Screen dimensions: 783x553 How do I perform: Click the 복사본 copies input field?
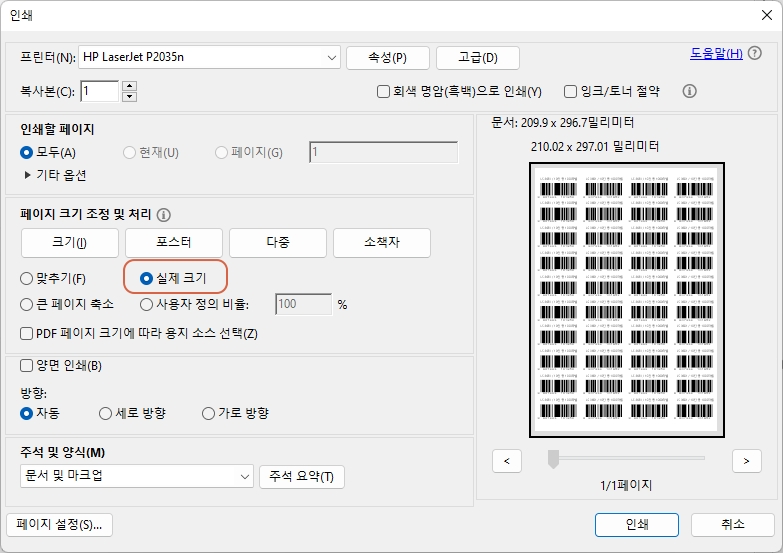click(x=99, y=91)
